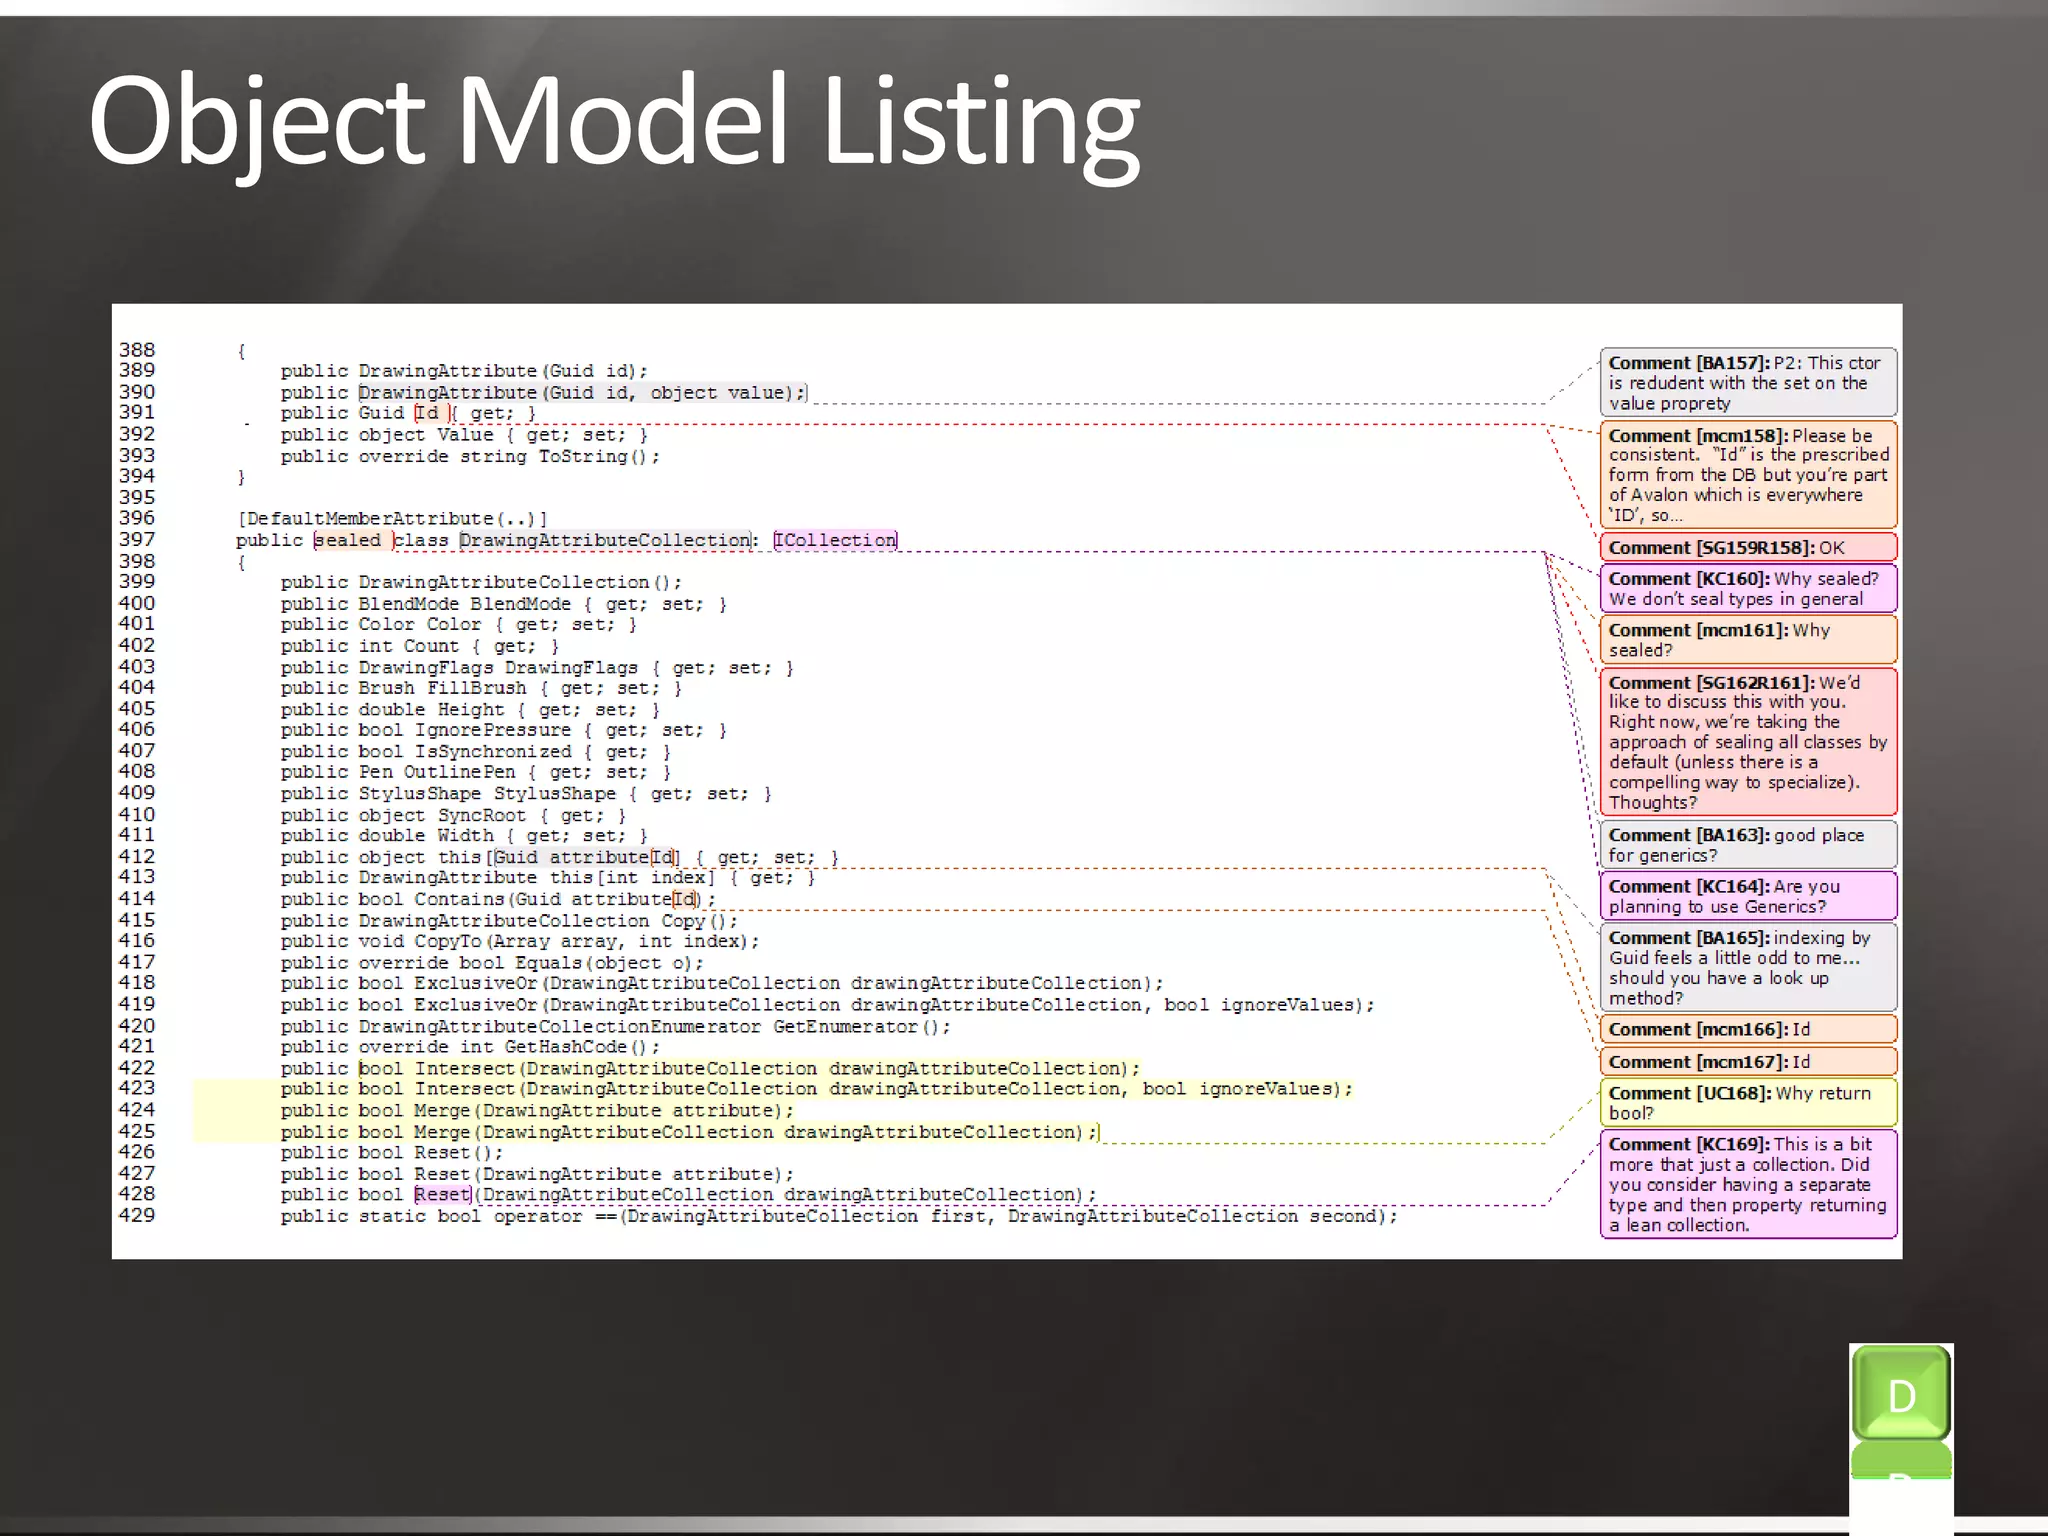
Task: Click the highlighted ICollection interface name
Action: click(836, 540)
